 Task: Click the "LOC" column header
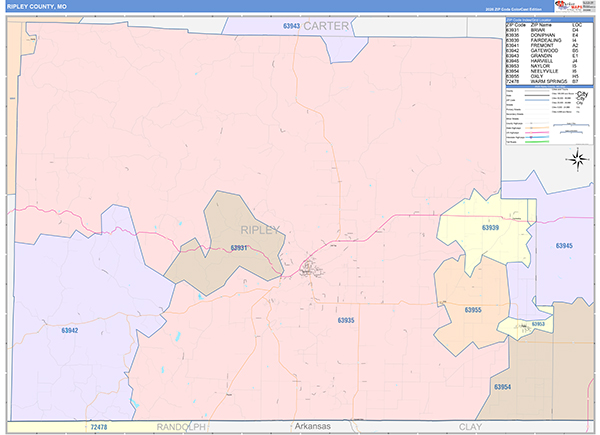coord(577,25)
